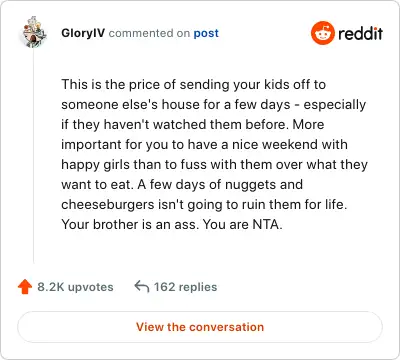Click the words "You are NTA."
Viewport: 400px width, 360px height.
pos(243,224)
